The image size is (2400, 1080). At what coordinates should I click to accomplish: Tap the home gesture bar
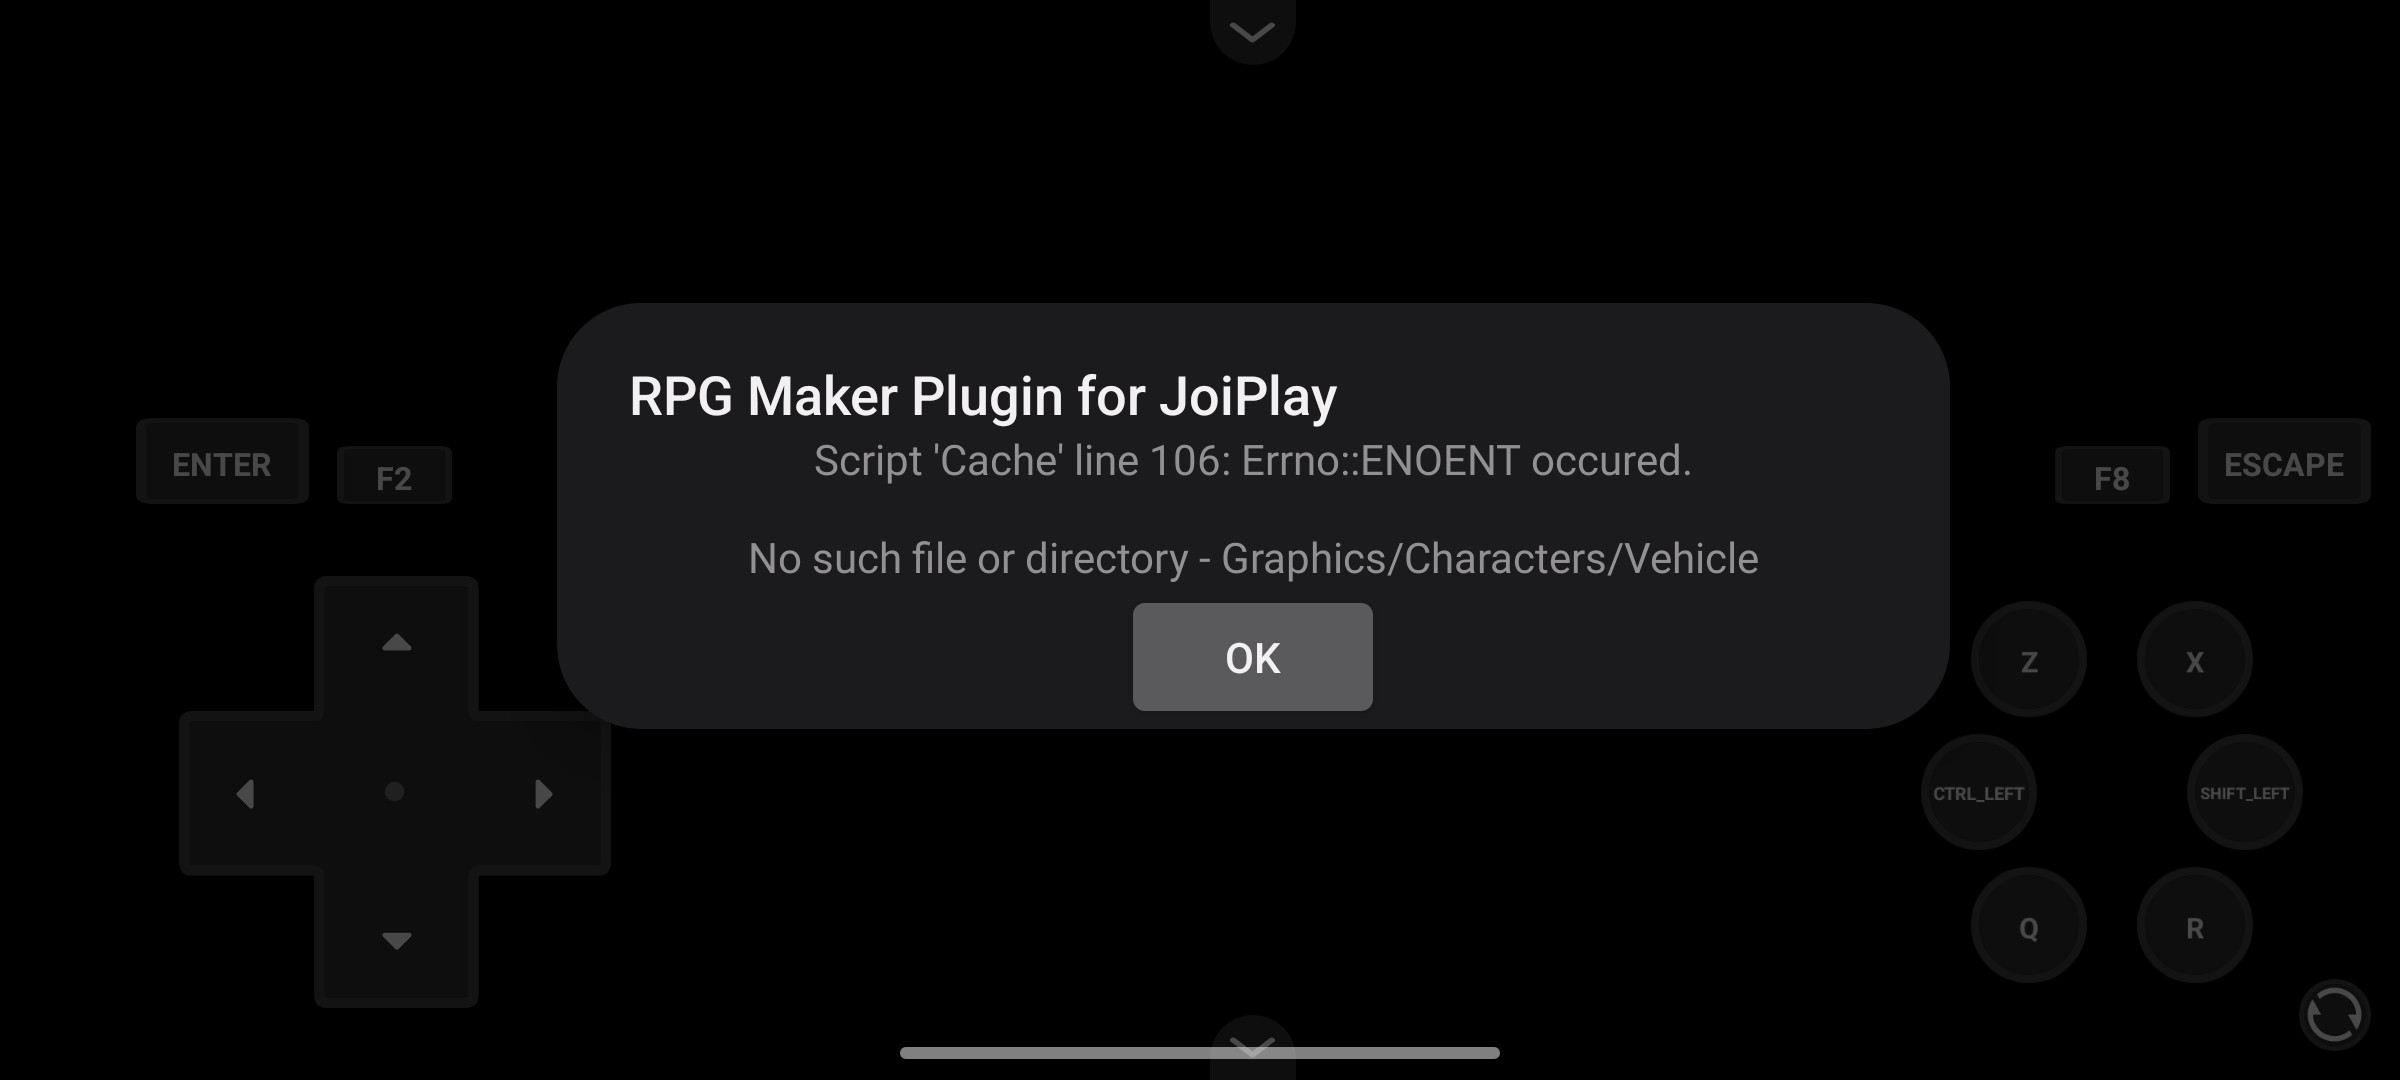pos(1200,1053)
